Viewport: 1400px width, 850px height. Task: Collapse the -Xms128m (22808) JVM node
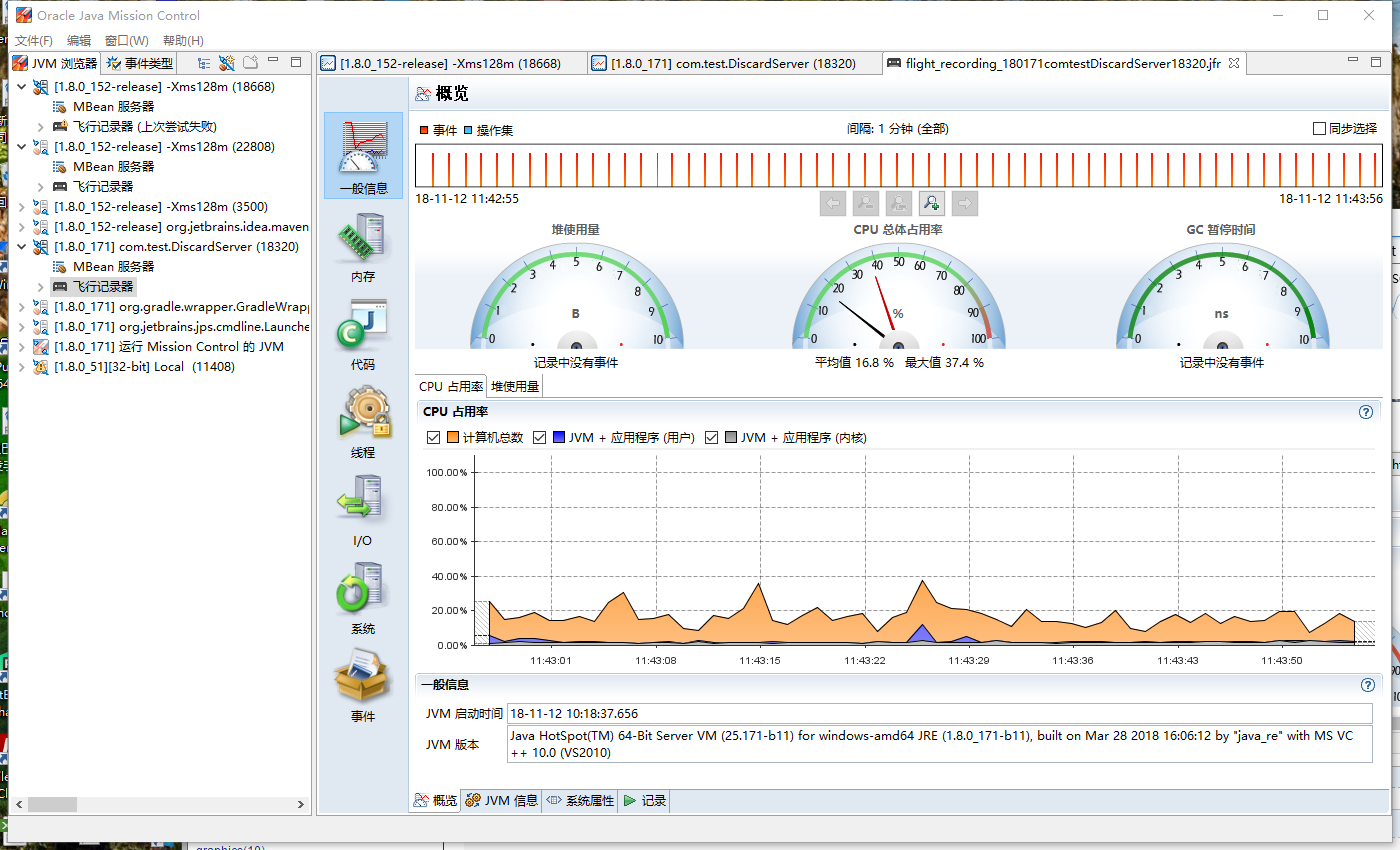click(x=22, y=147)
